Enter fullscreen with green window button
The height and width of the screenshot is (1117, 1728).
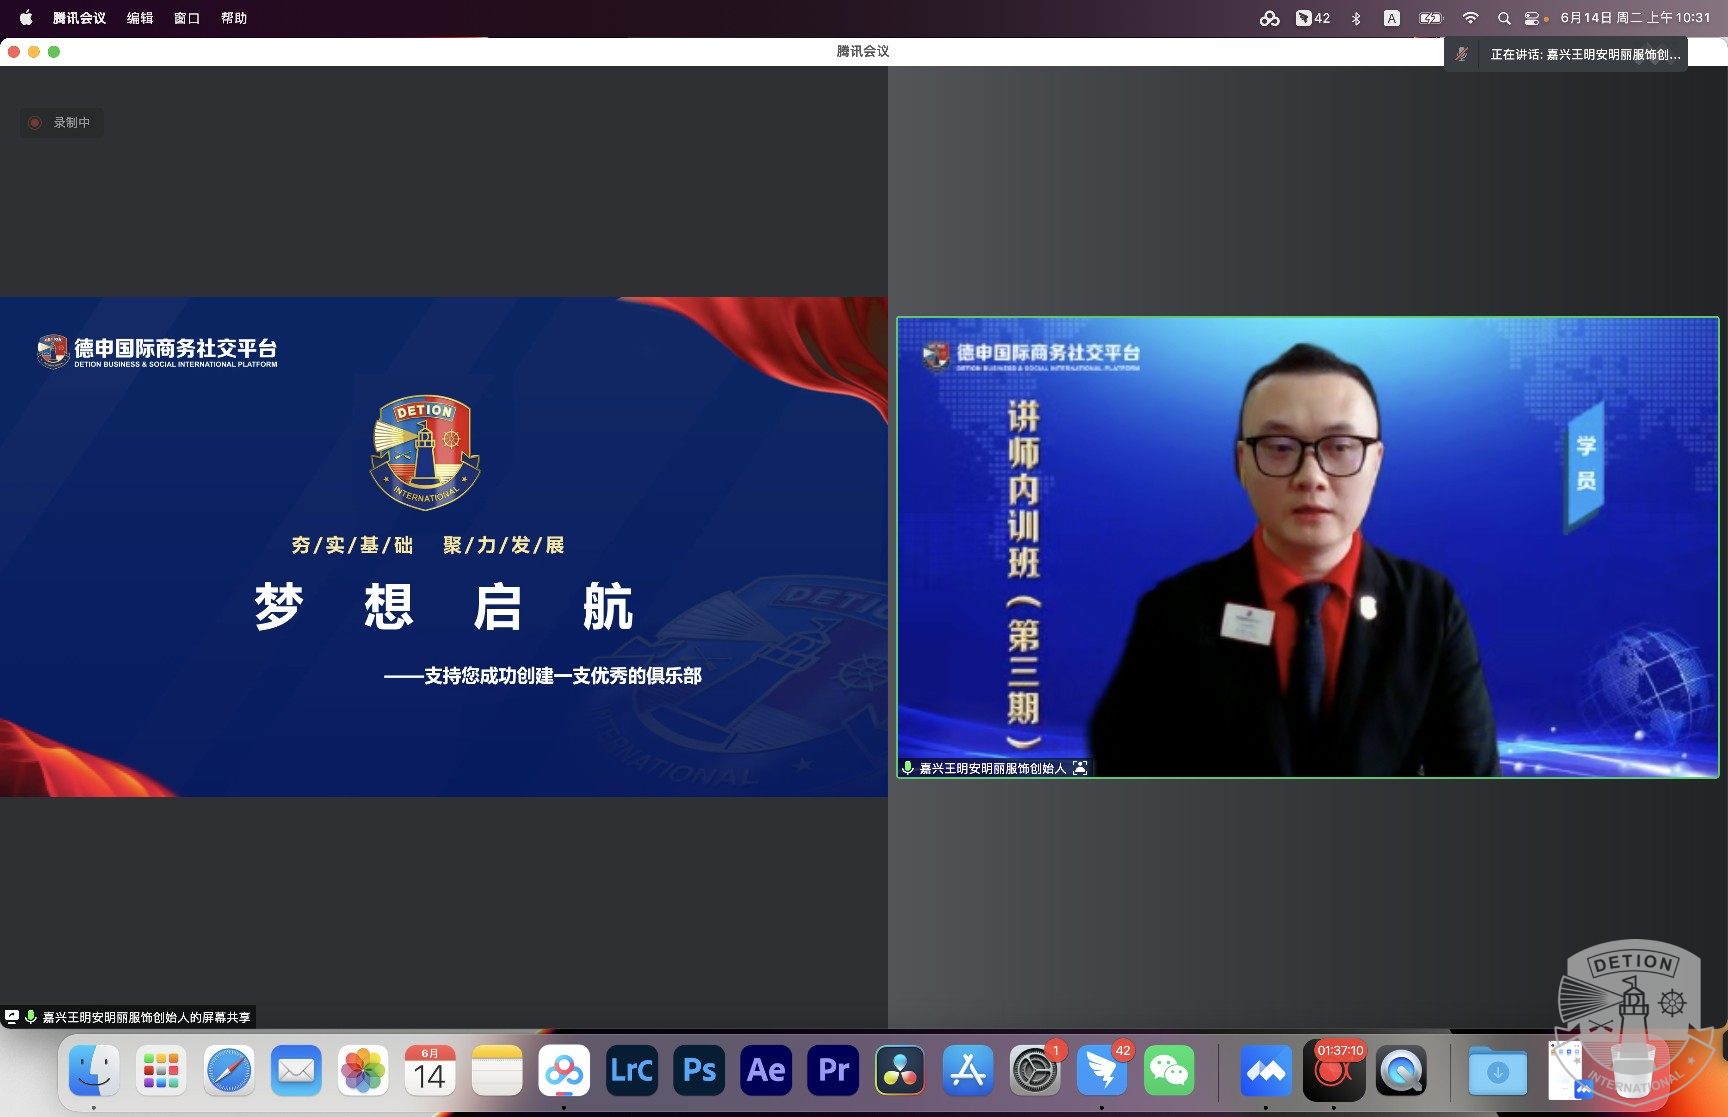[x=54, y=51]
